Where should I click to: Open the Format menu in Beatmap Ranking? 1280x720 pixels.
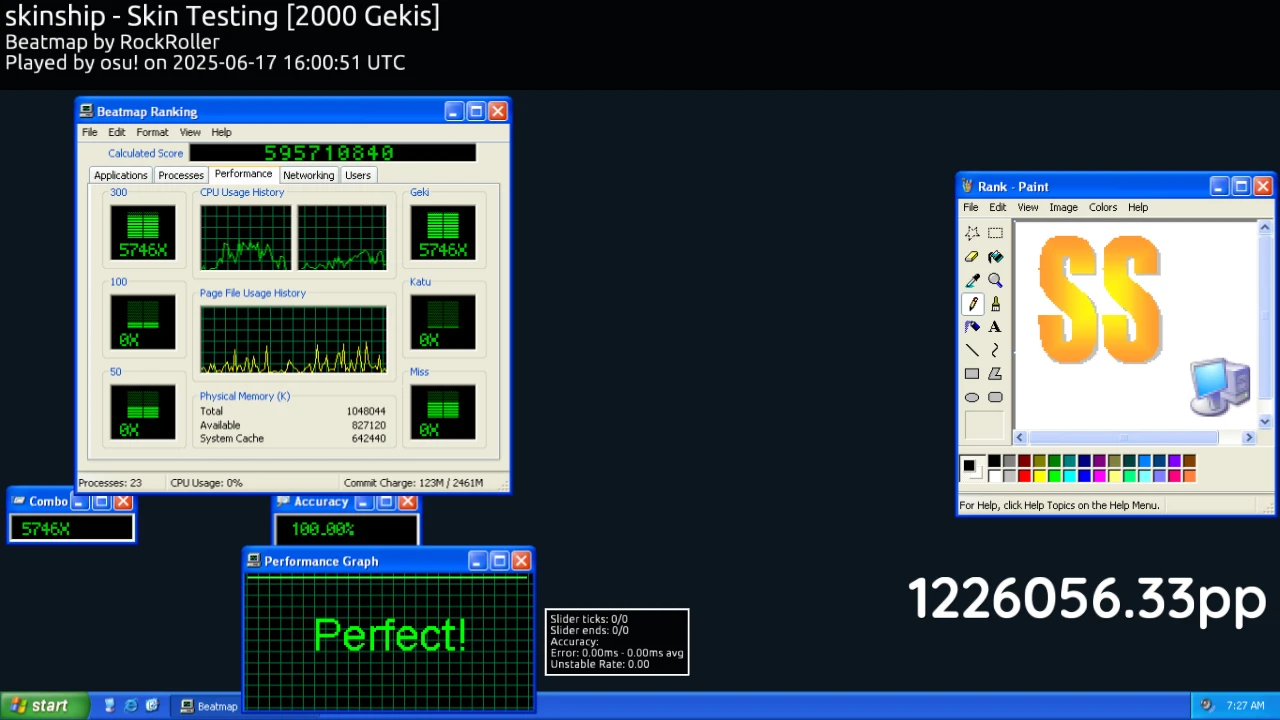click(x=152, y=132)
